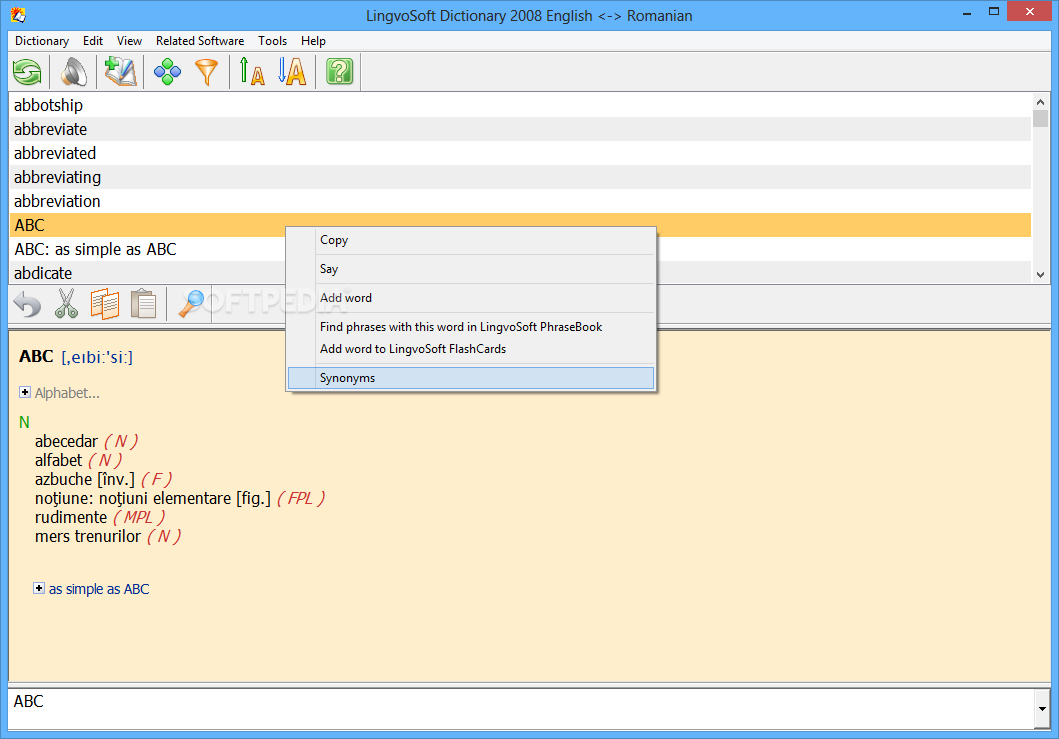Image resolution: width=1059 pixels, height=739 pixels.
Task: Select 'abbreviate' in the word list
Action: click(520, 129)
